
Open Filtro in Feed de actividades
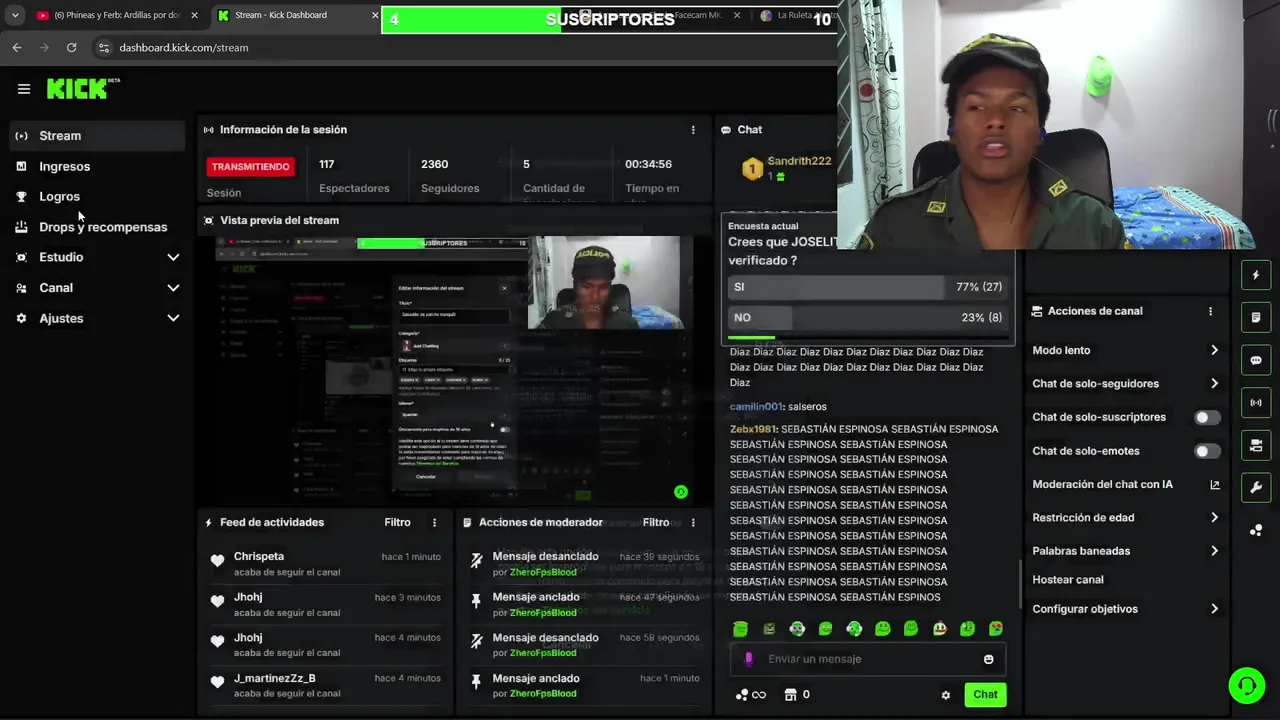pos(397,523)
